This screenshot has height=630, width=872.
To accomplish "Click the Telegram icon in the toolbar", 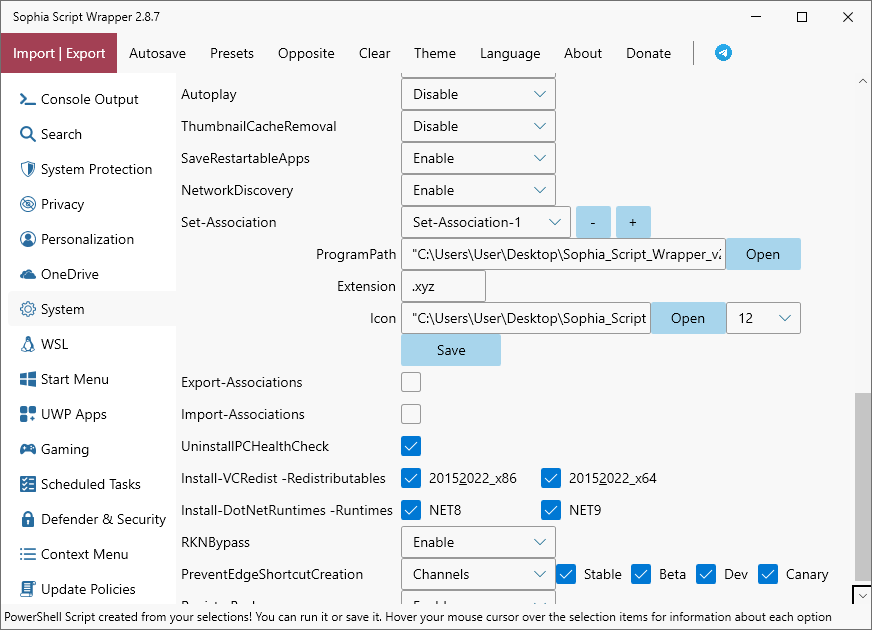I will (723, 53).
